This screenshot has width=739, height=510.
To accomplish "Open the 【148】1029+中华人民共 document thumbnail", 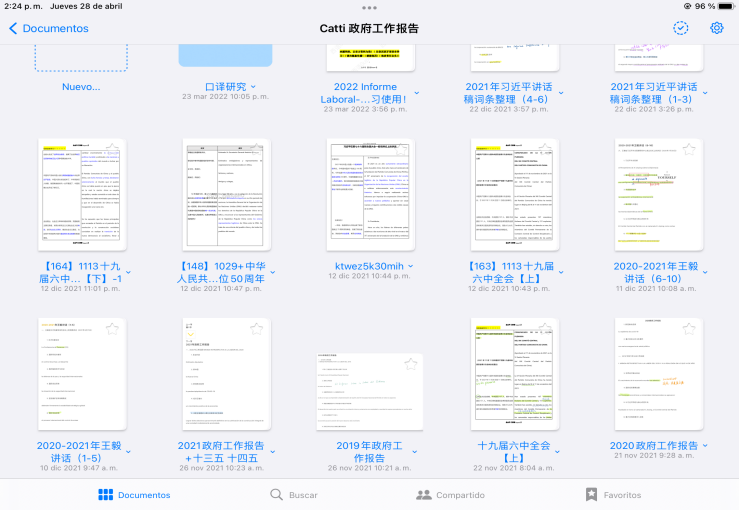I will tap(226, 195).
